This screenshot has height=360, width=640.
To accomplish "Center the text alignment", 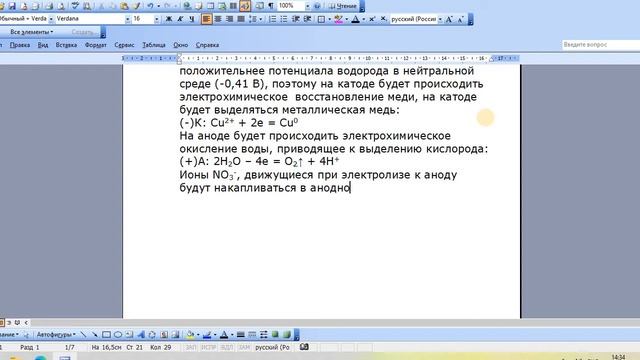I will (x=218, y=19).
